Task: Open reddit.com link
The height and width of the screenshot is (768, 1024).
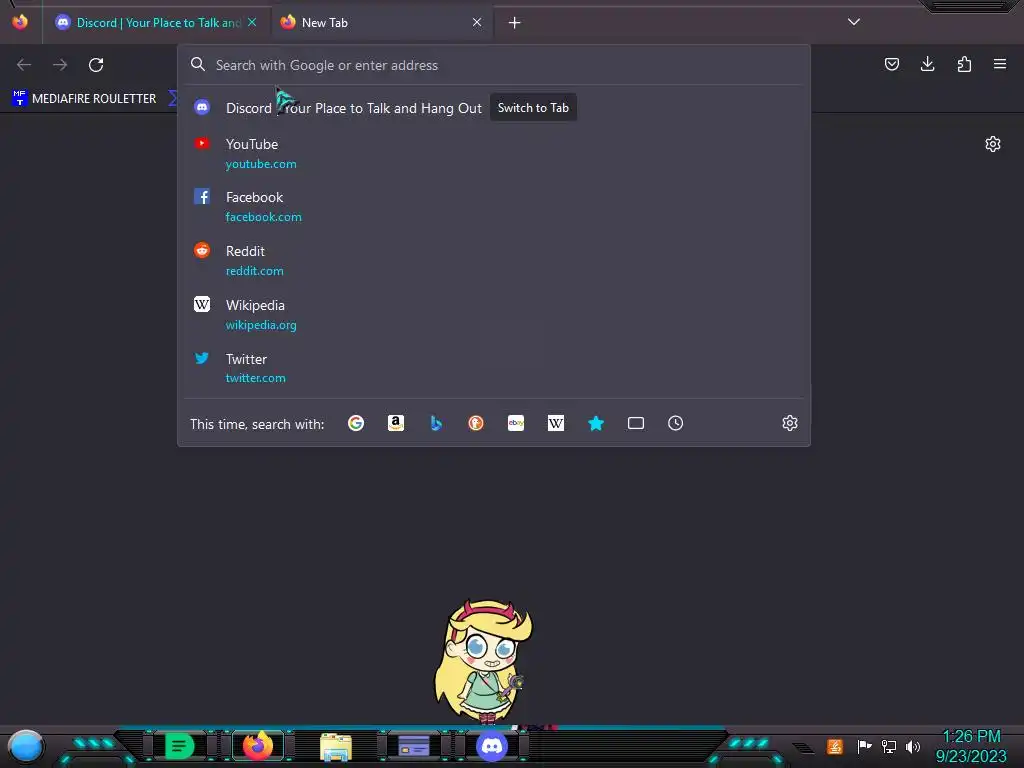Action: [254, 271]
